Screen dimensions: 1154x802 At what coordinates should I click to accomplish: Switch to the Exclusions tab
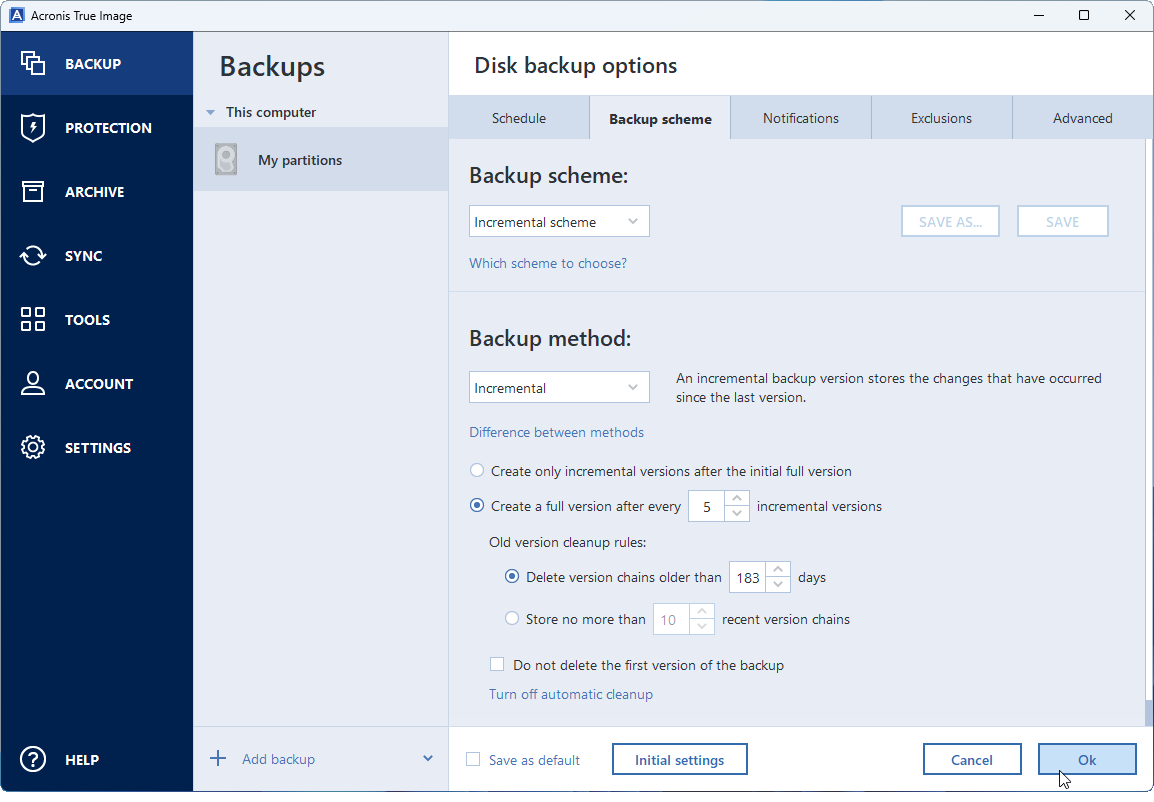pos(941,118)
